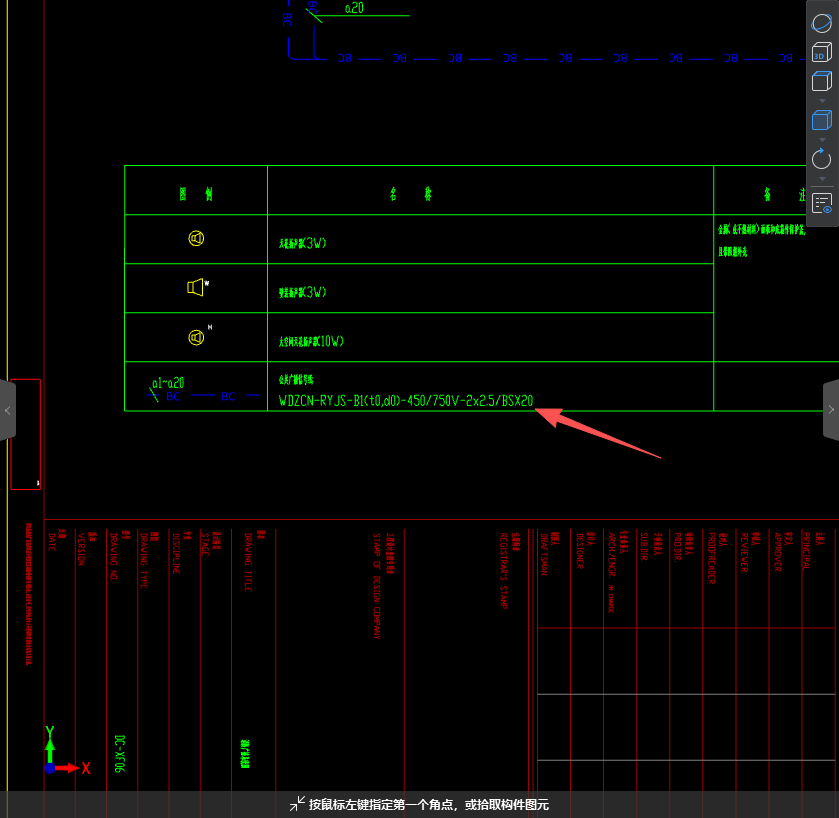Image resolution: width=839 pixels, height=818 pixels.
Task: Click the a1~a20 legend label
Action: point(168,383)
